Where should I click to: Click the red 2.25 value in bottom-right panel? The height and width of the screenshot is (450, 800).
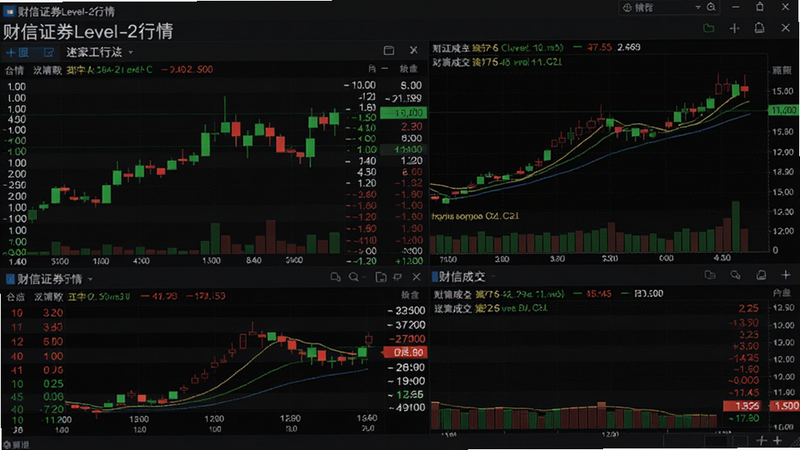pos(748,309)
